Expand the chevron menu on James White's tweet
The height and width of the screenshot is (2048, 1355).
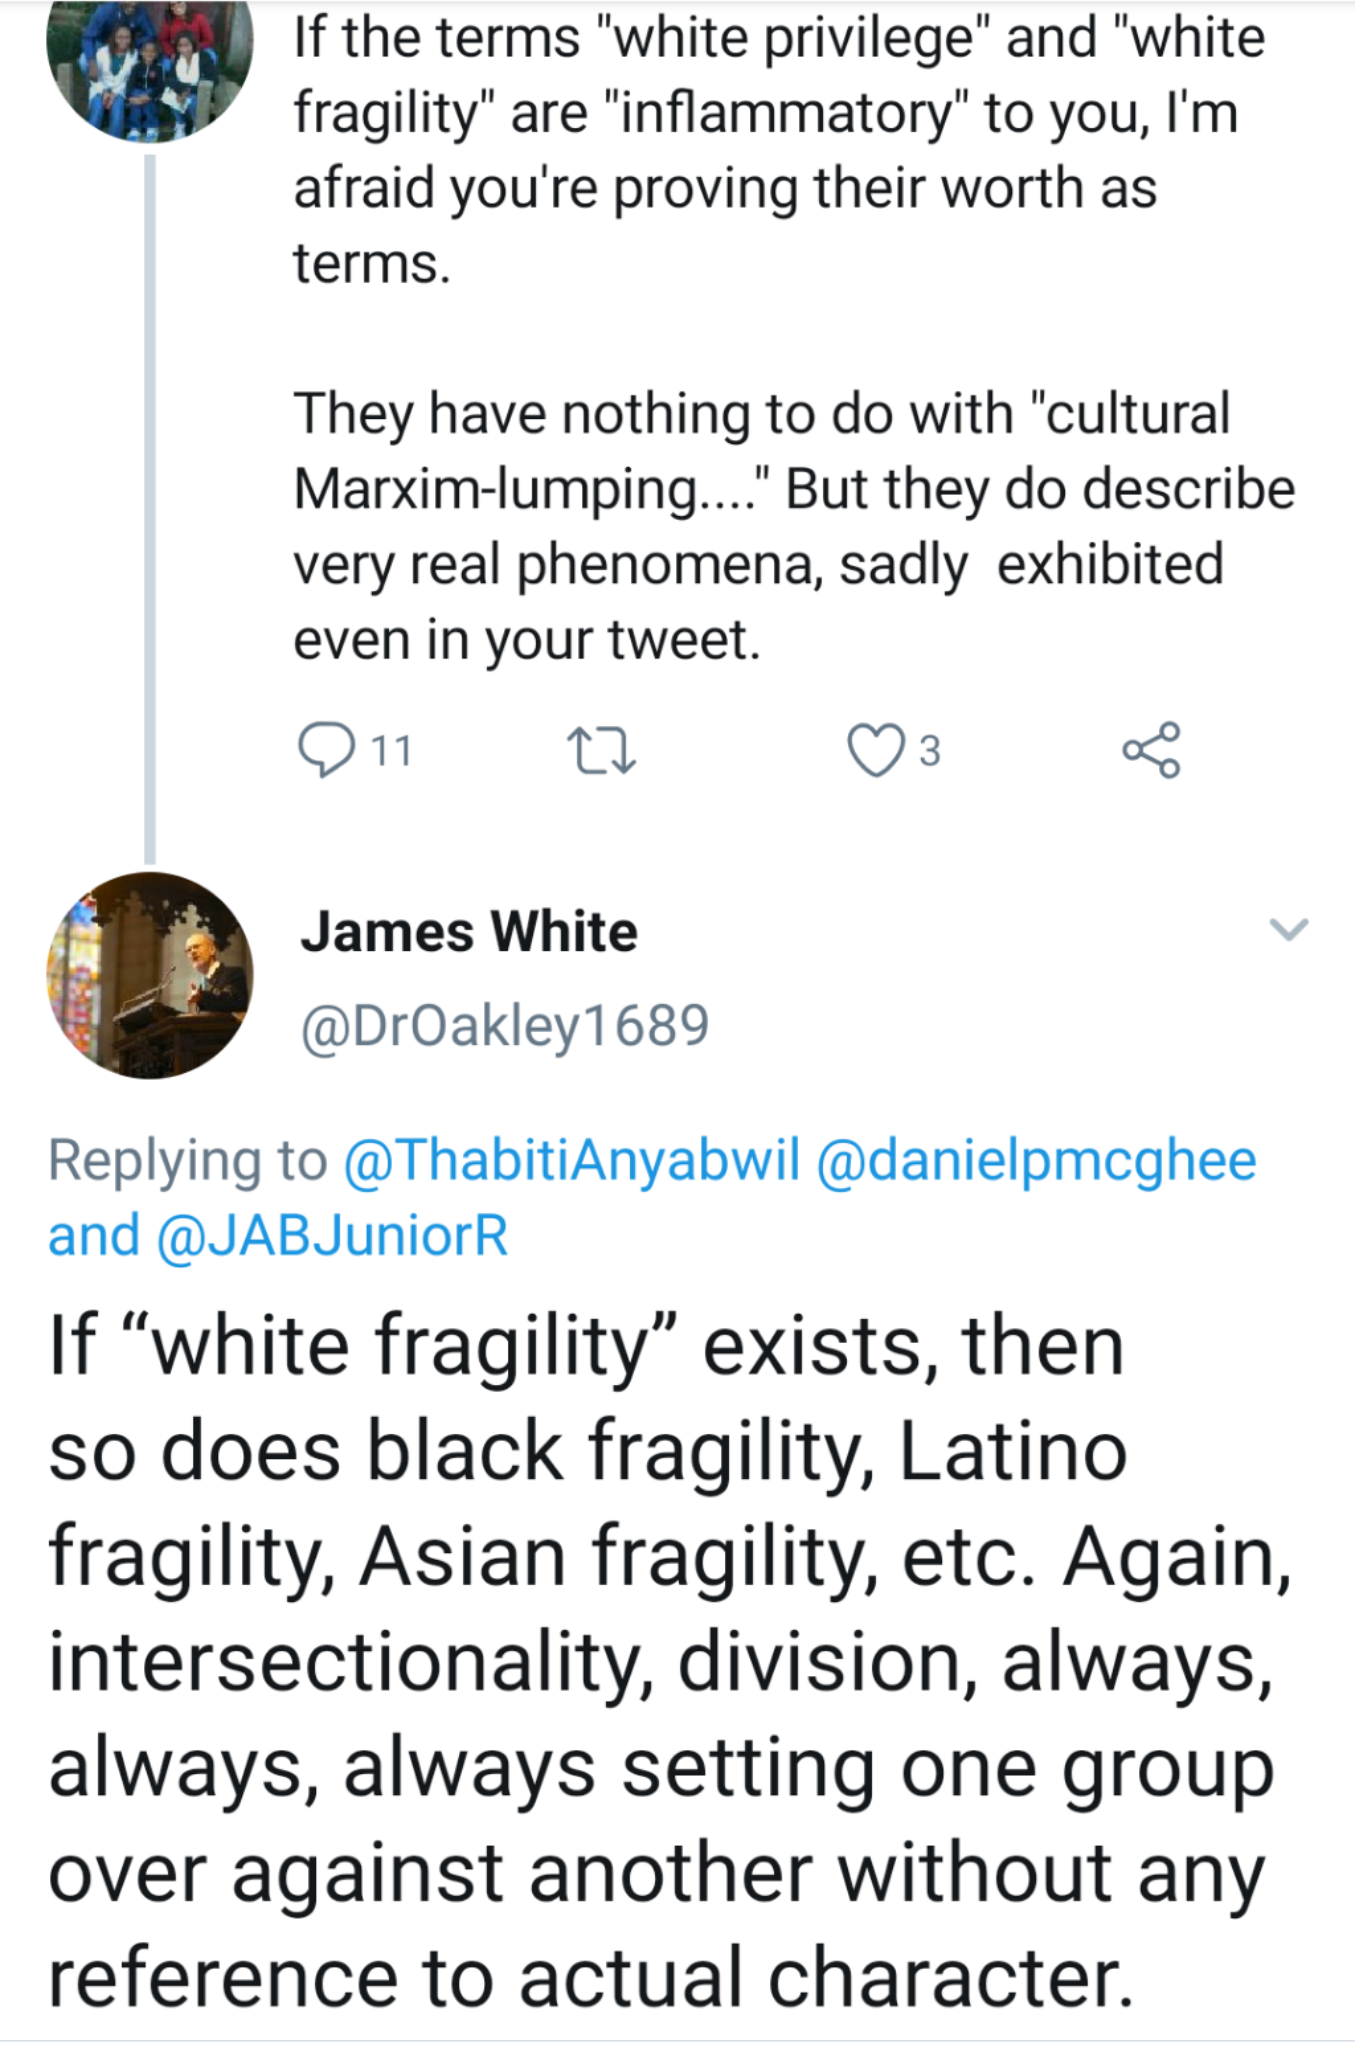1288,930
